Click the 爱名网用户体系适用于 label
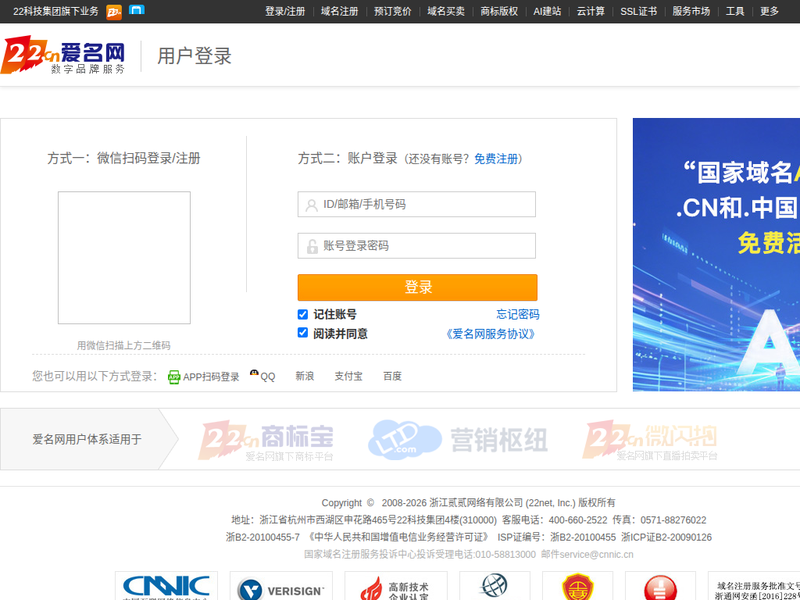 click(87, 439)
